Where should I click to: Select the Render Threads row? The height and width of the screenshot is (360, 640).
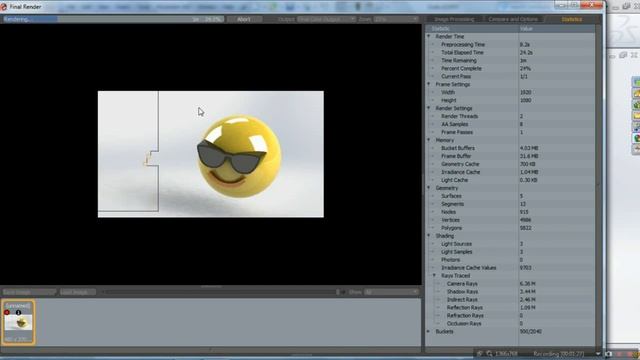(x=510, y=116)
